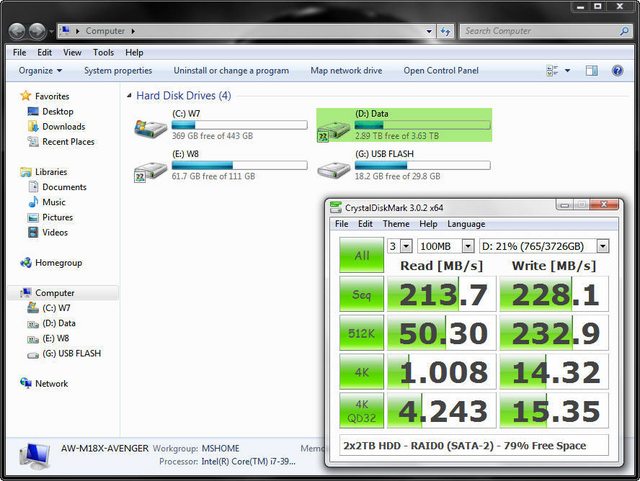Open the Explorer Help menu

point(134,52)
